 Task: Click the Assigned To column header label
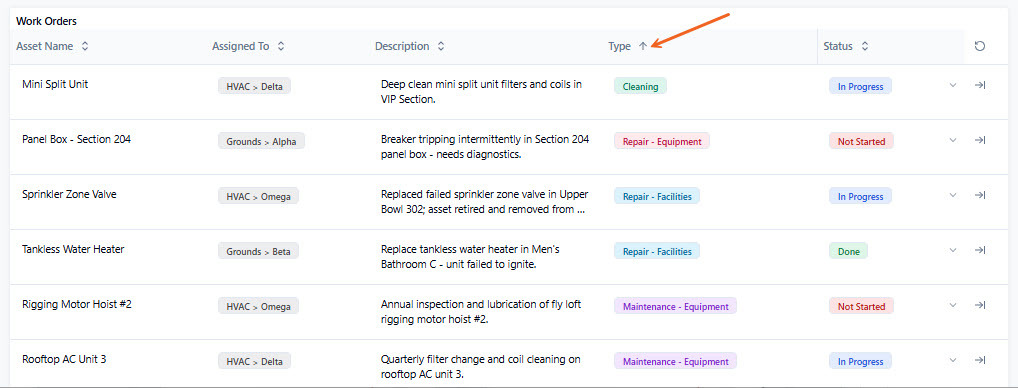241,47
